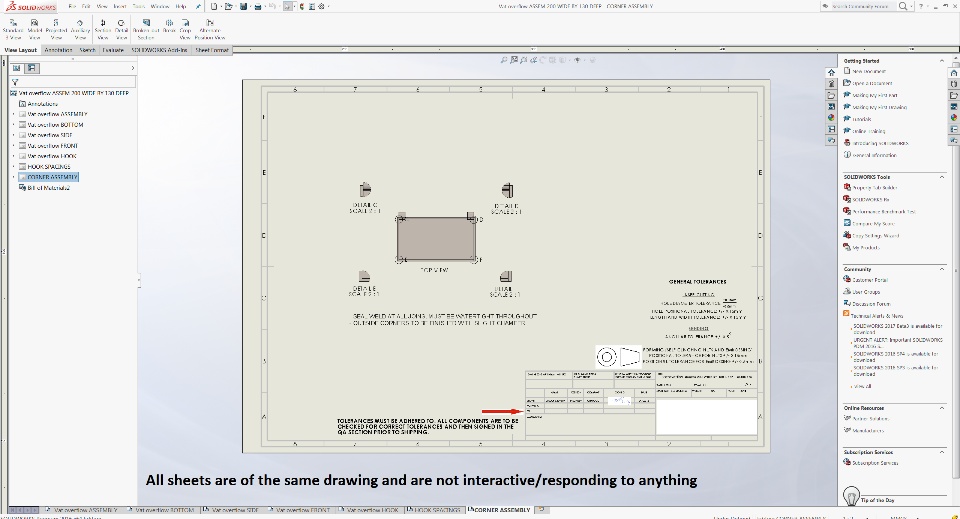Open the File menu
The width and height of the screenshot is (960, 519).
[x=72, y=6]
